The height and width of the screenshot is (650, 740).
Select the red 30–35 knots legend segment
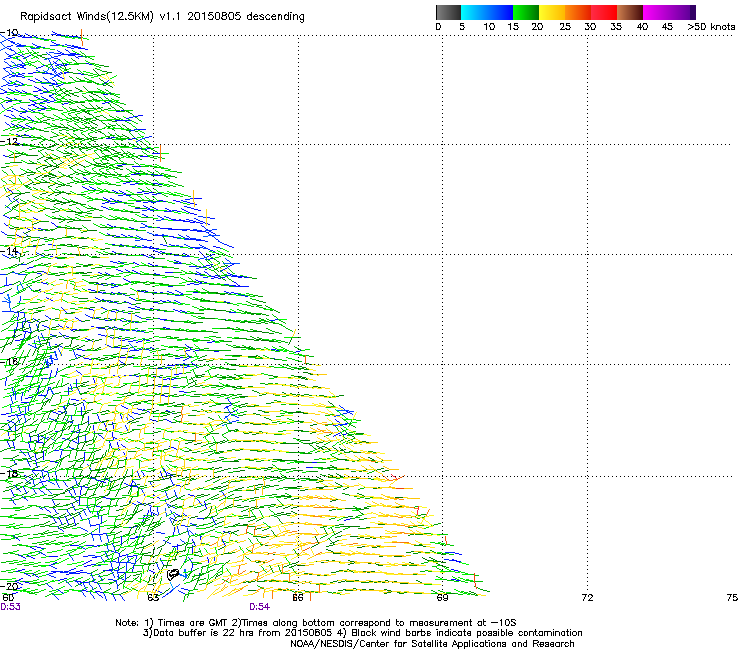tap(604, 12)
